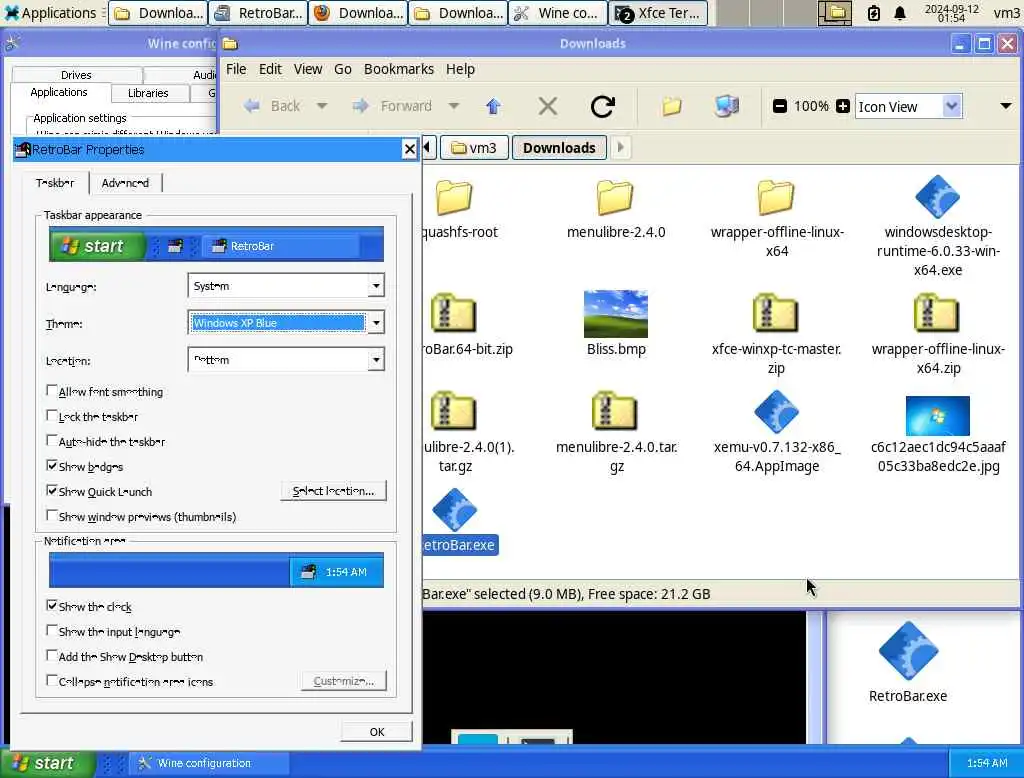Image resolution: width=1024 pixels, height=778 pixels.
Task: Open the Edit menu
Action: (270, 69)
